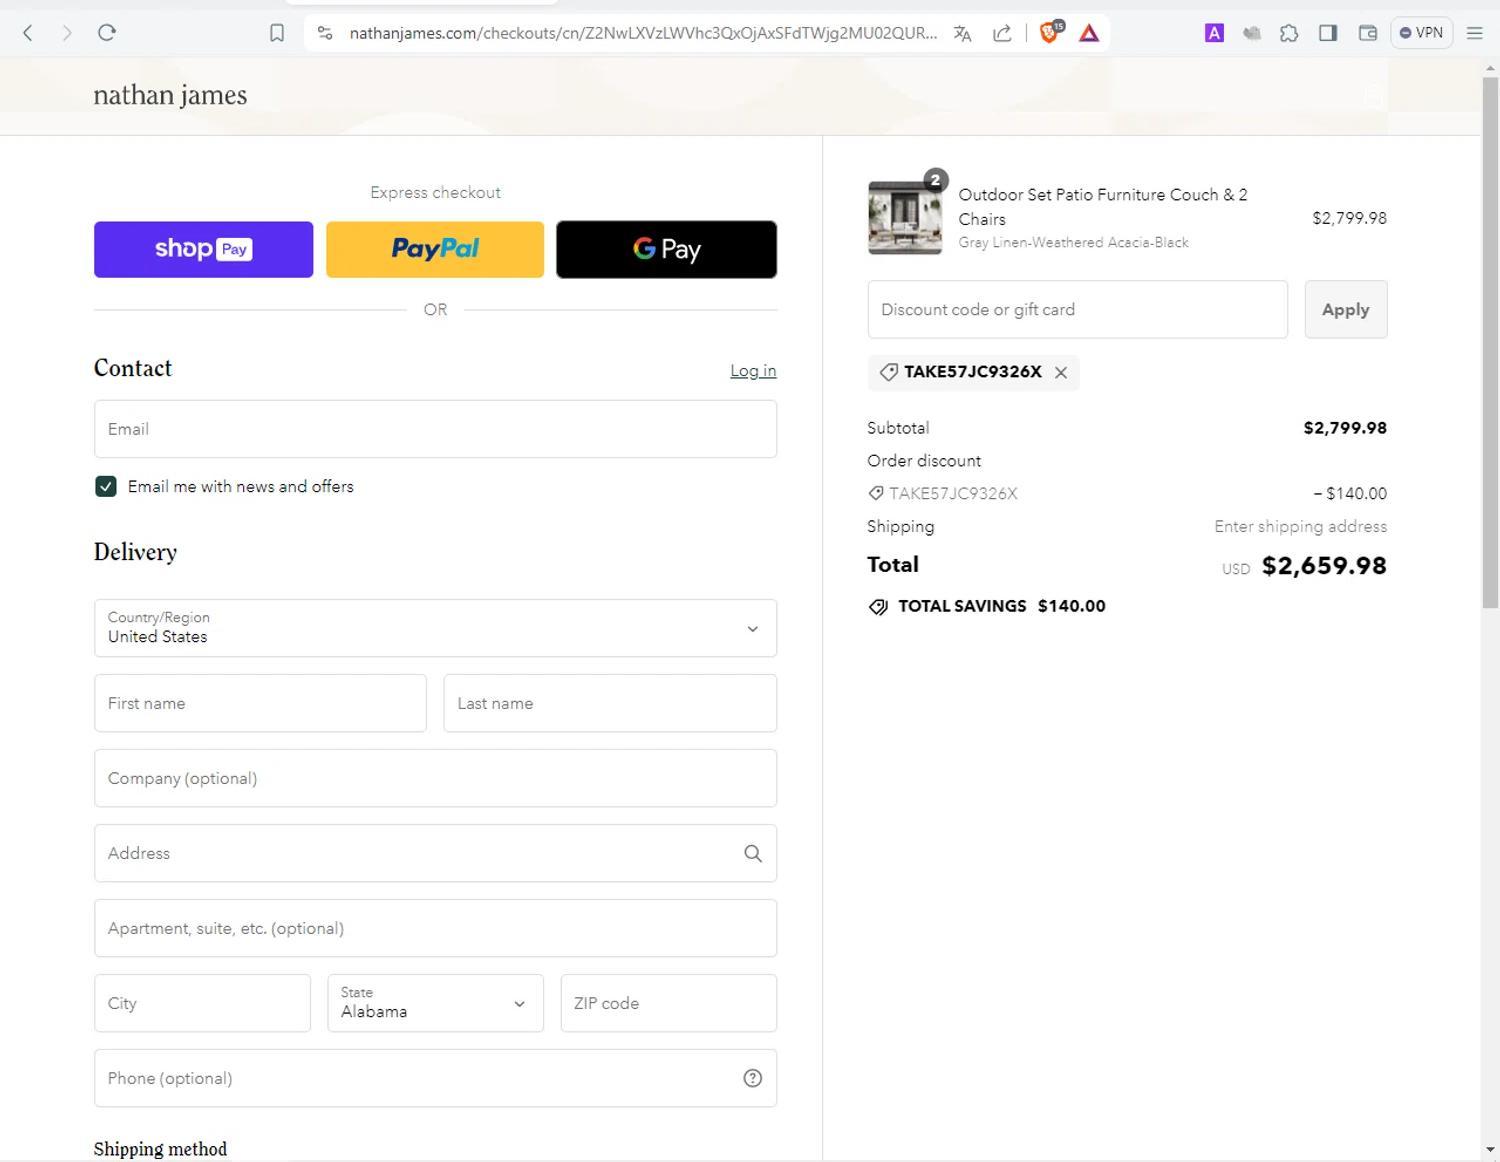Focus the Company (optional) field
This screenshot has height=1162, width=1500.
tap(435, 778)
